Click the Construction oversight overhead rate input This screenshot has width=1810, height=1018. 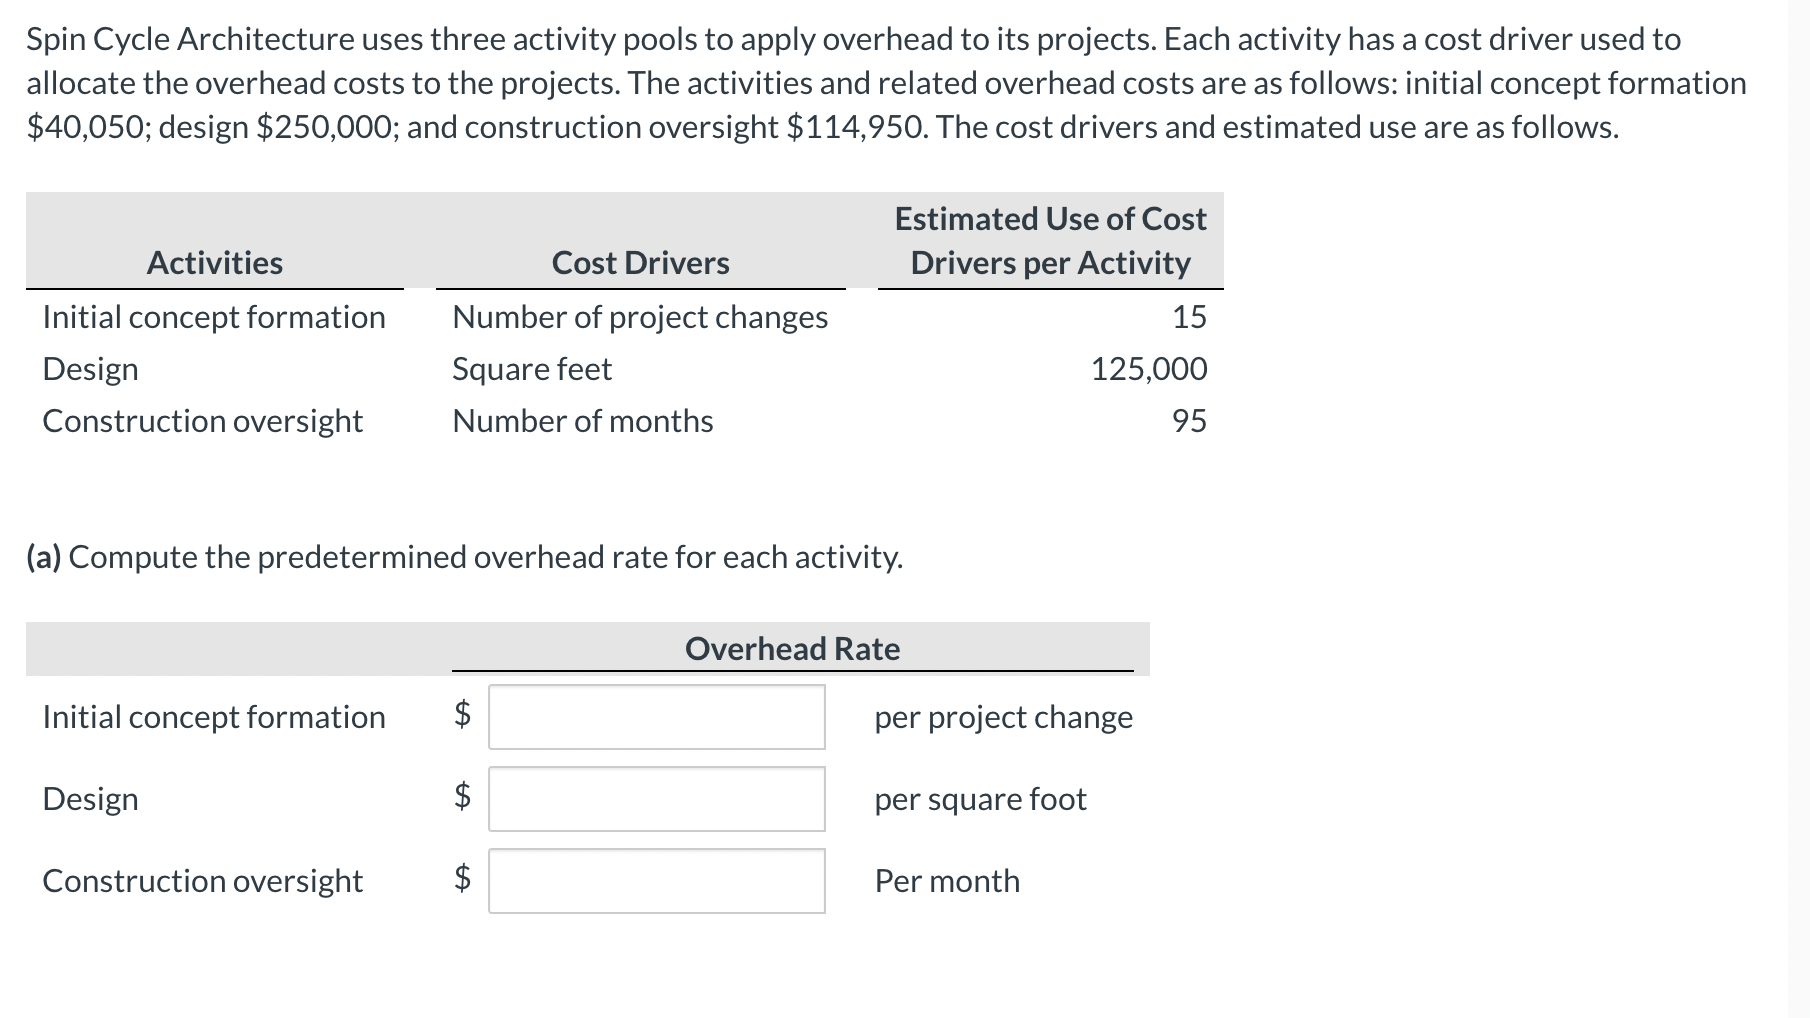(657, 881)
